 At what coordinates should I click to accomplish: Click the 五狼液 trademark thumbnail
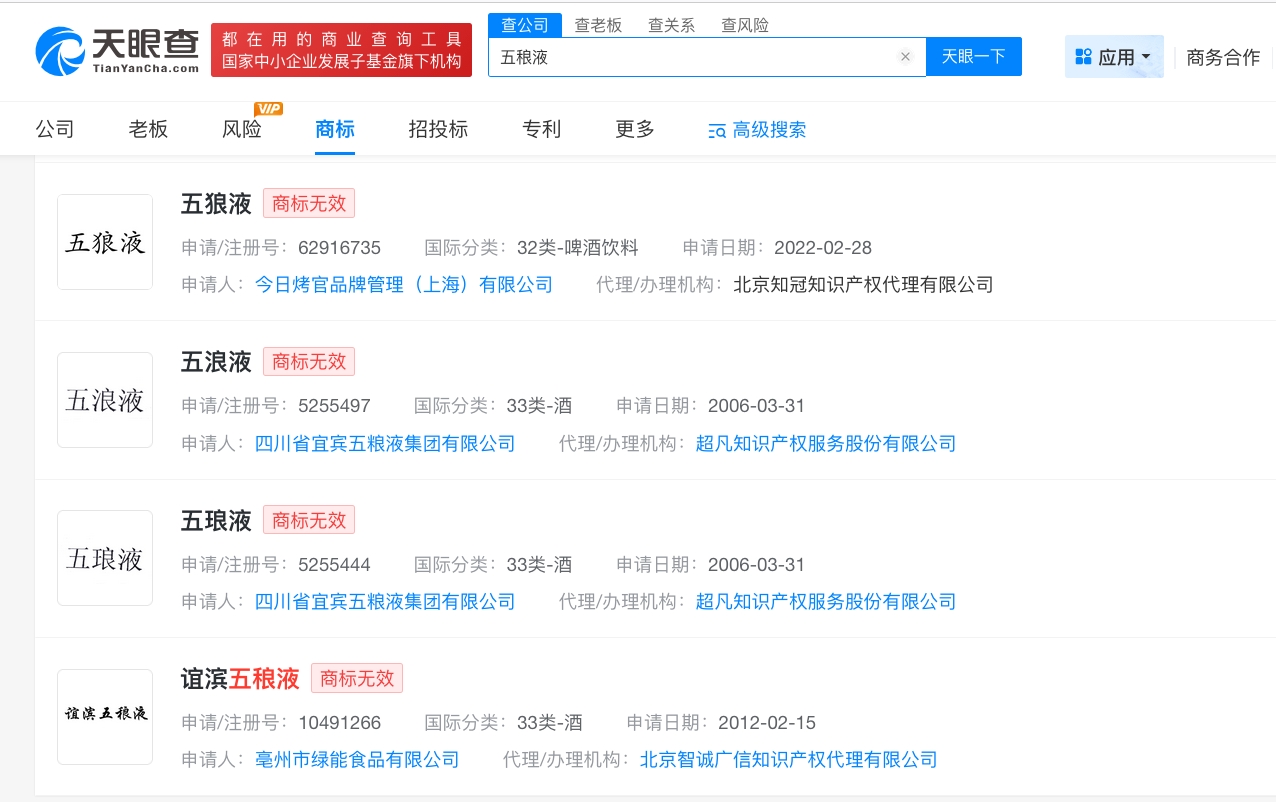(105, 242)
